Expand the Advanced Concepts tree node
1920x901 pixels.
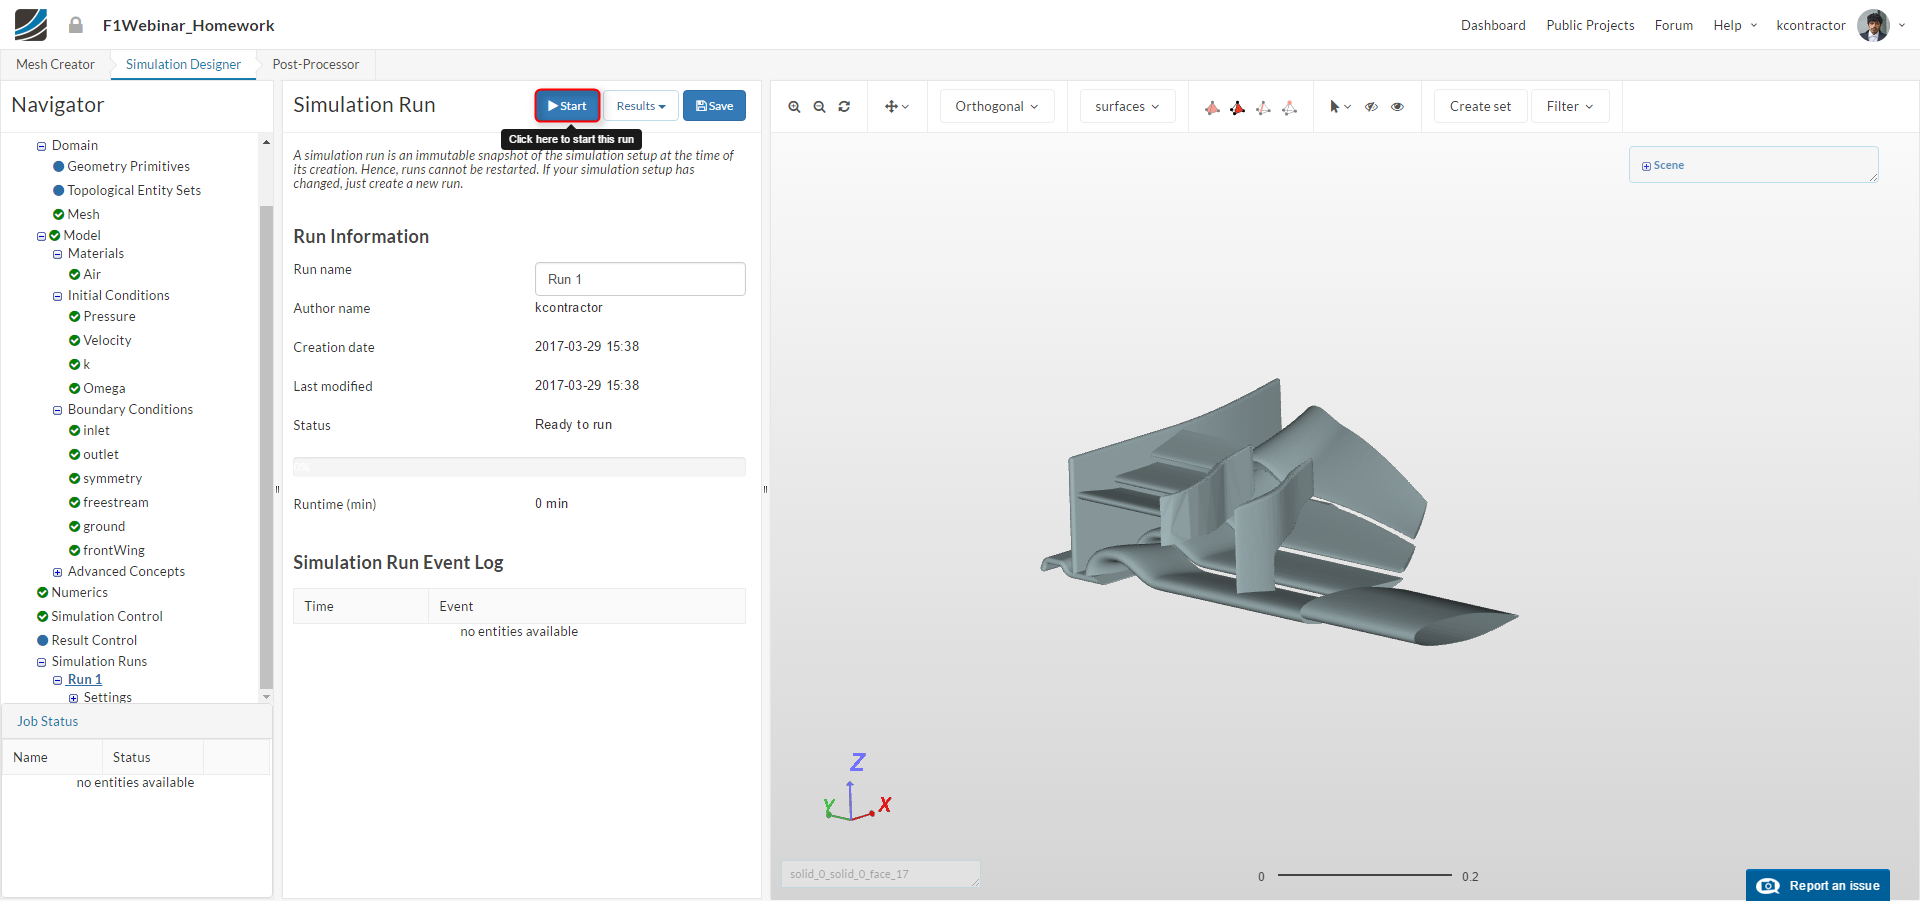[58, 572]
